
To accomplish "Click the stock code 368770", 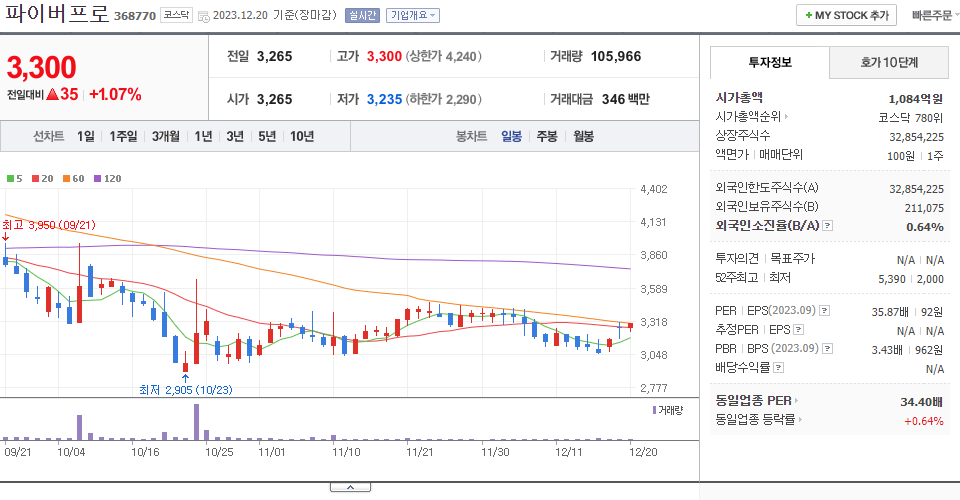I will (x=135, y=17).
